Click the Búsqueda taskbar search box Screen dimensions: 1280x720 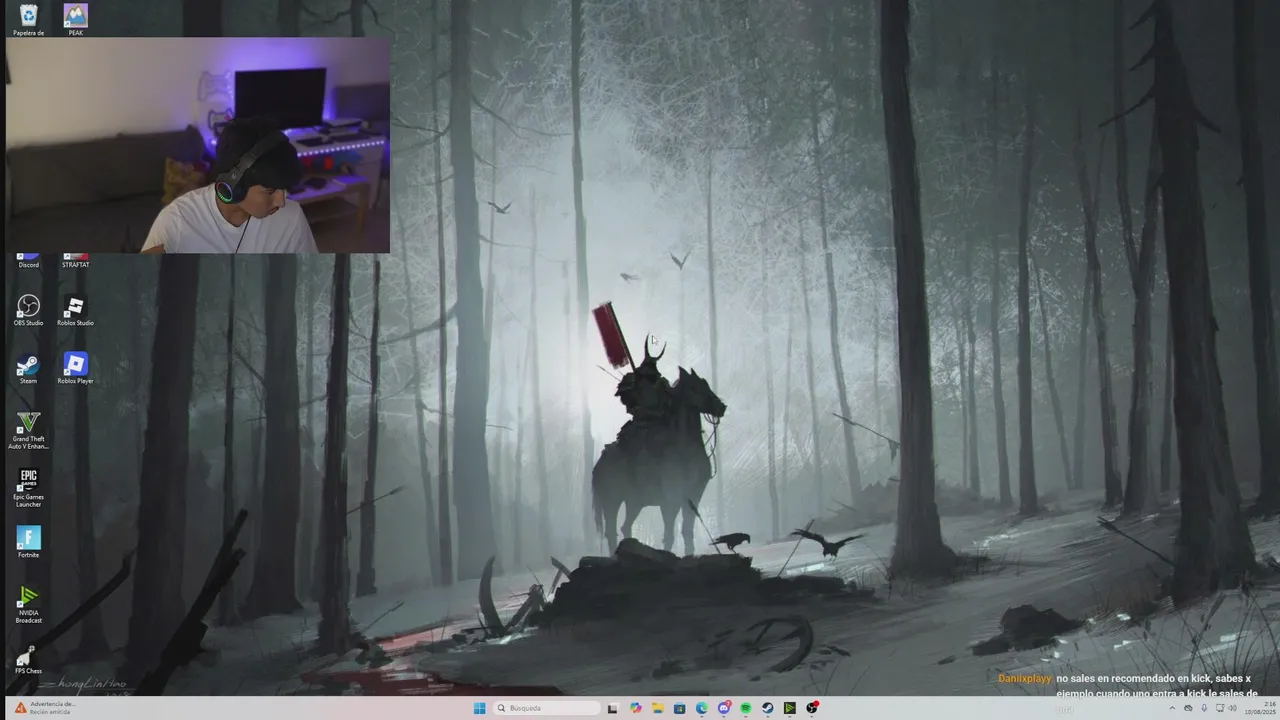coord(547,708)
